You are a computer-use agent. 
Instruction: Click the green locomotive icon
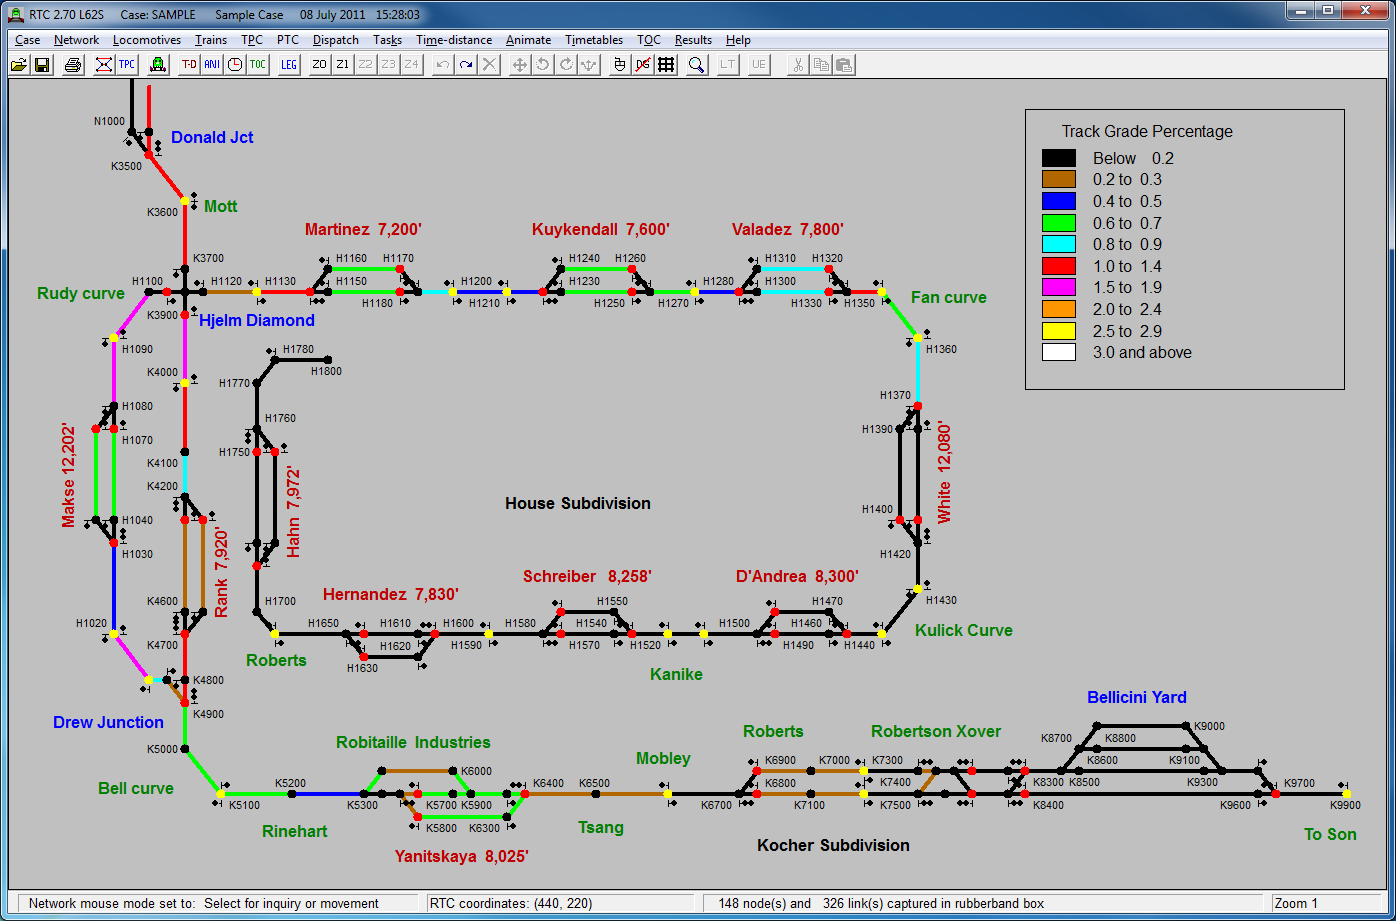coord(157,65)
